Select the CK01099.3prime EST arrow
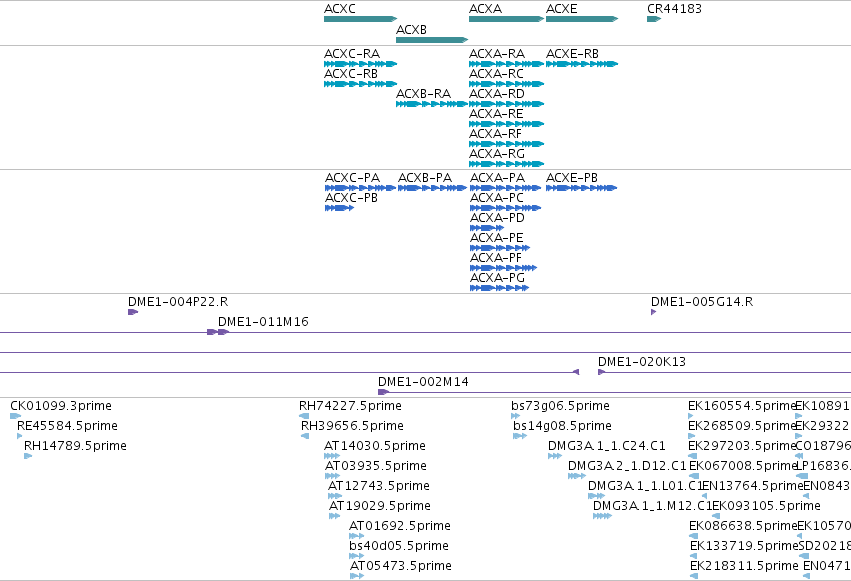This screenshot has width=851, height=581. point(16,416)
